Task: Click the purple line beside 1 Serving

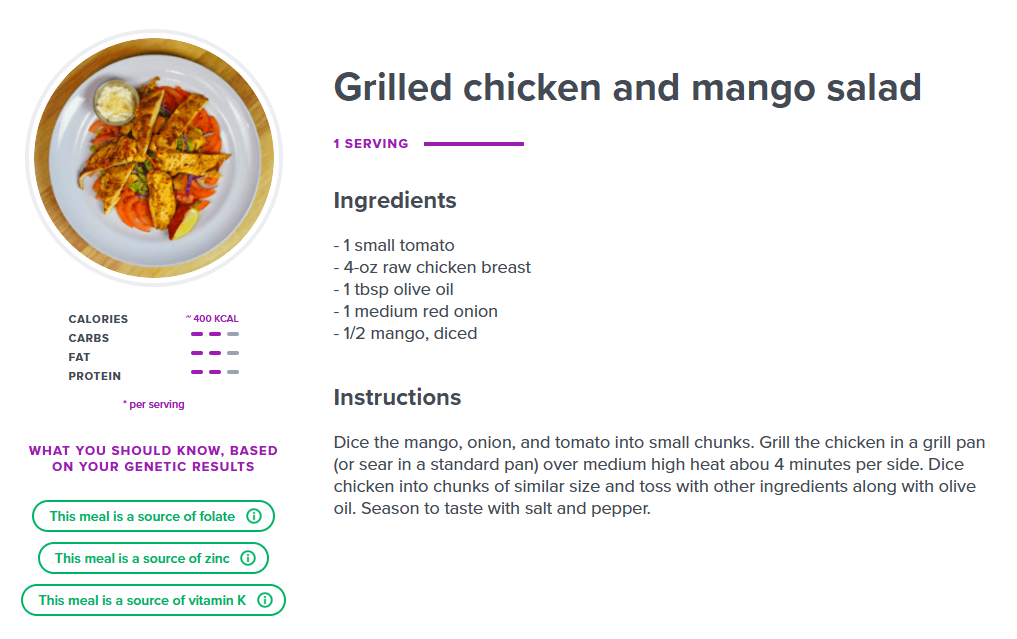Action: (x=473, y=144)
